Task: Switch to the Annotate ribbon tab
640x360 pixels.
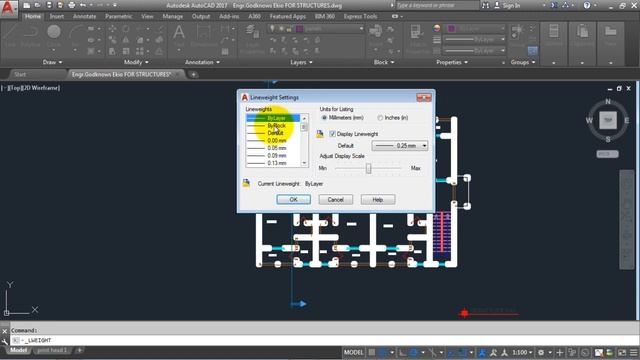Action: 84,16
